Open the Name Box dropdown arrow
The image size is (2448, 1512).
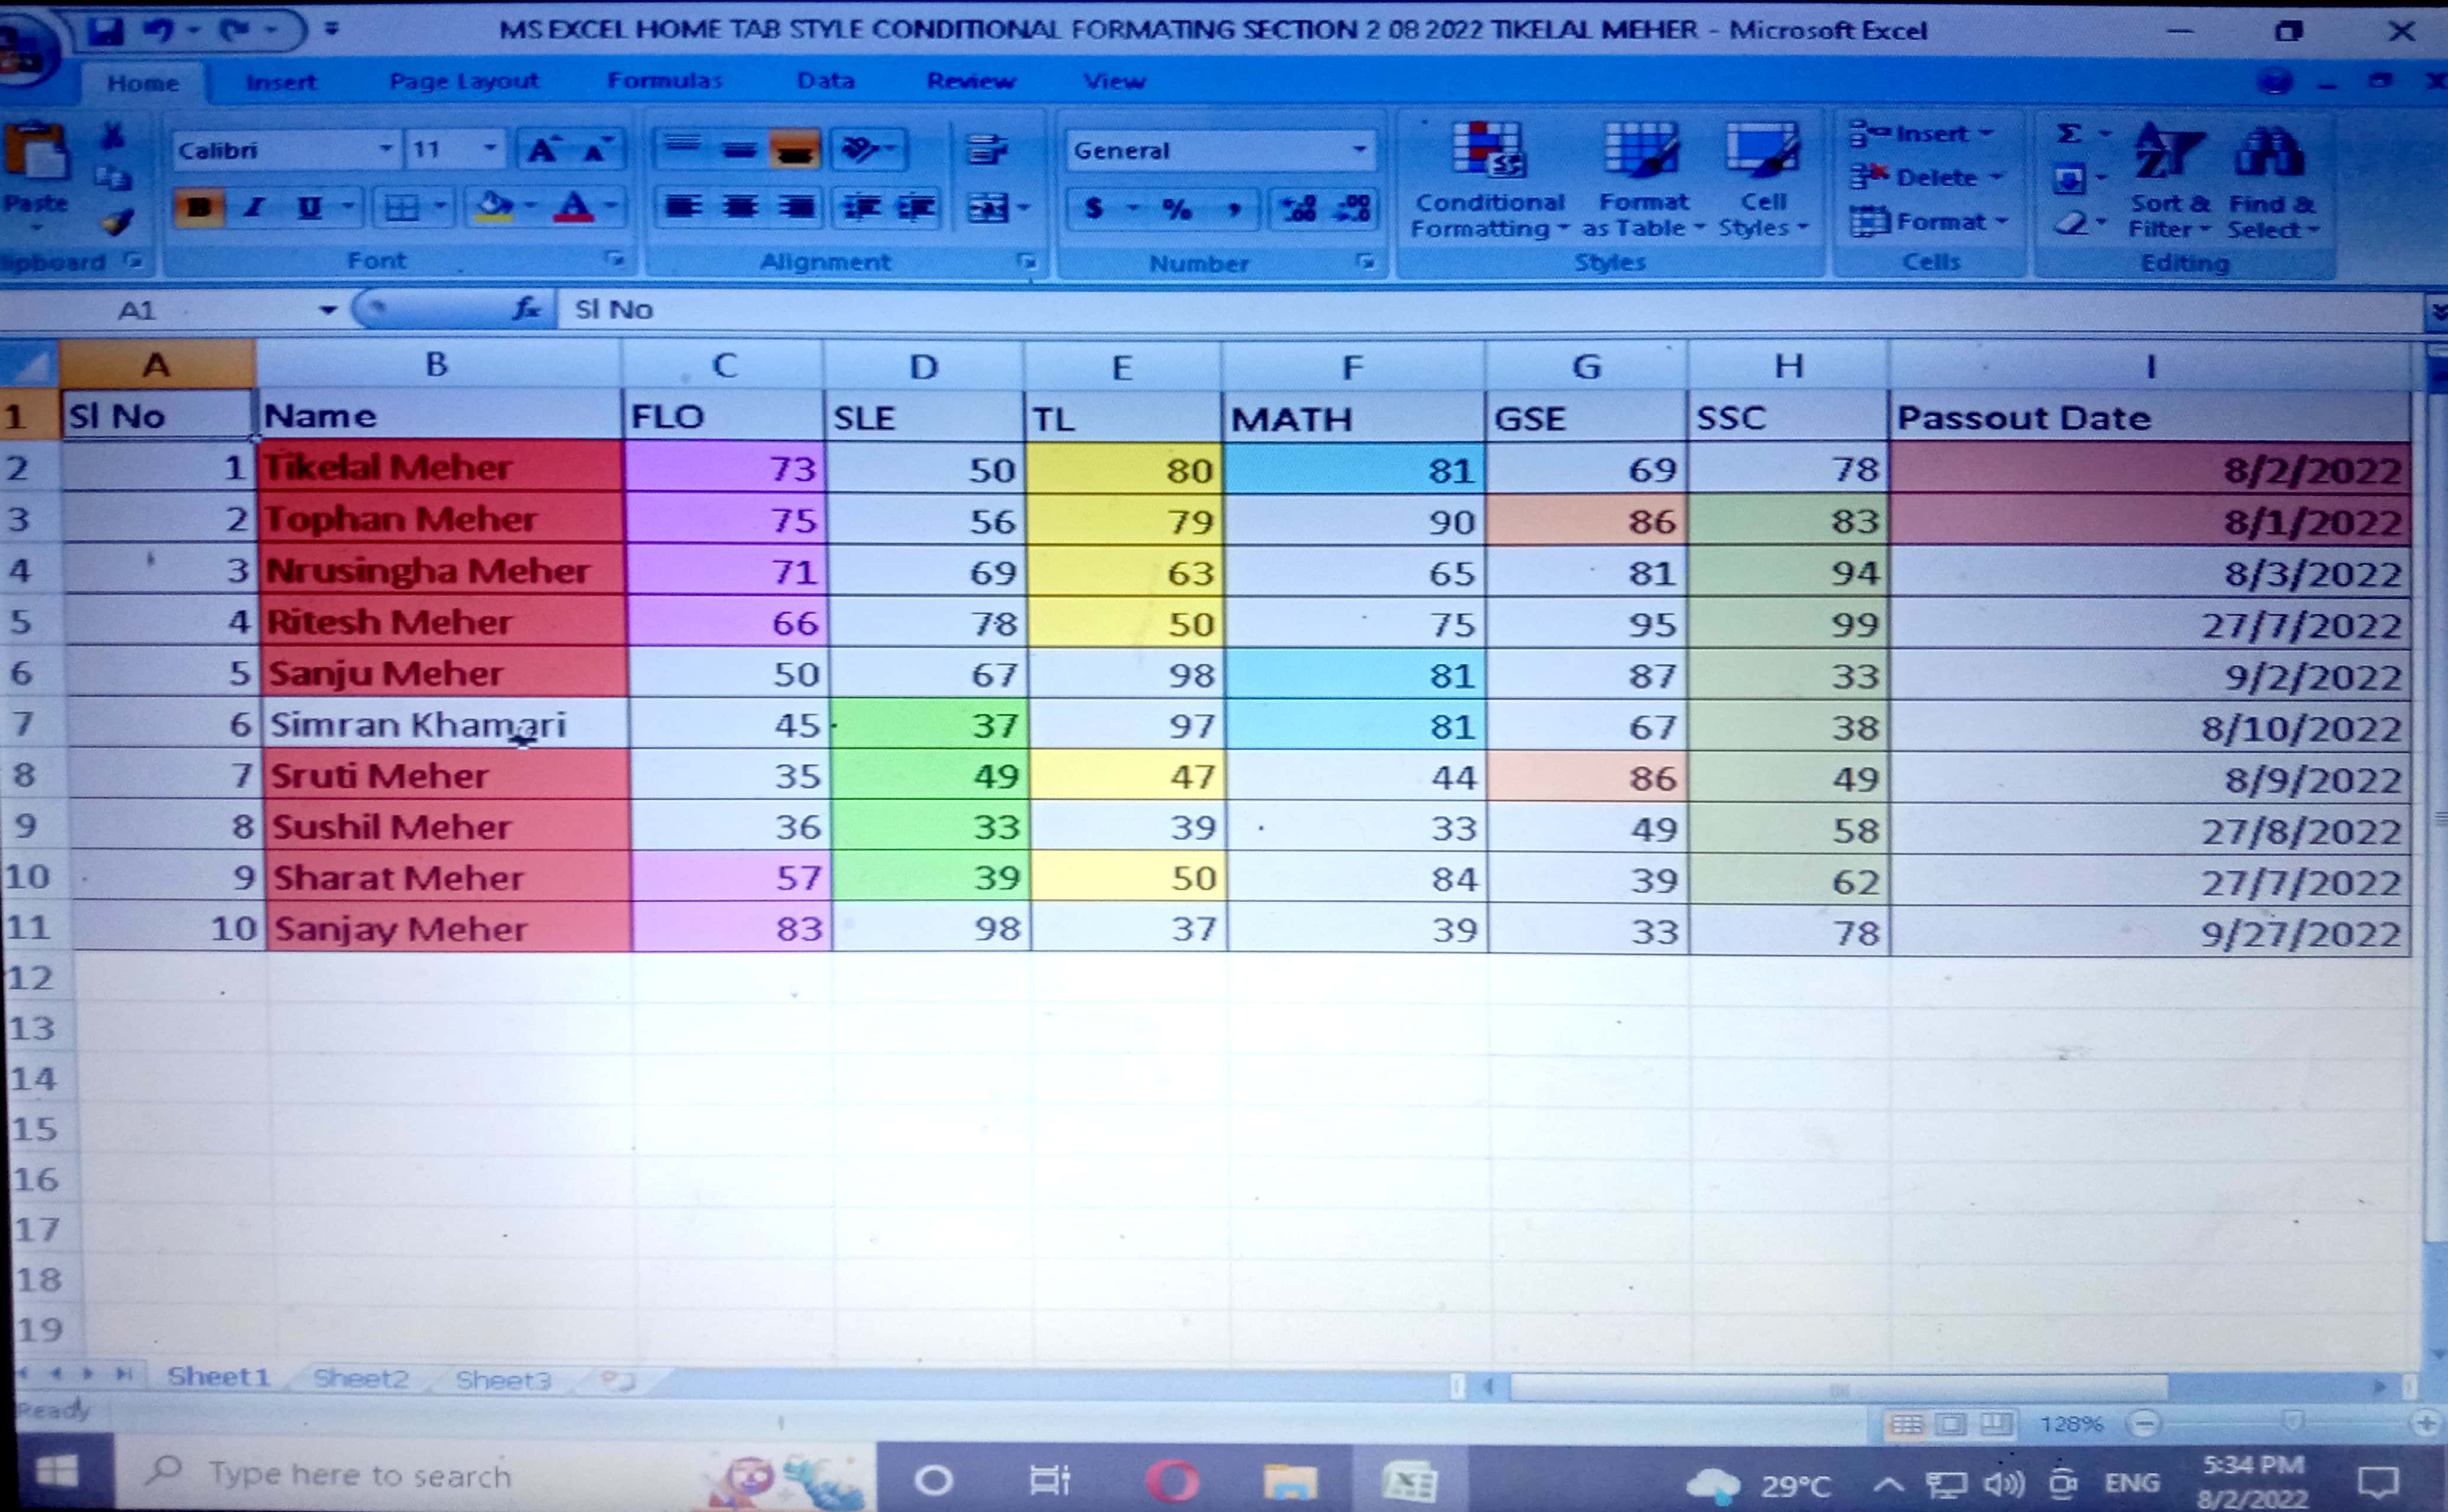pyautogui.click(x=327, y=310)
